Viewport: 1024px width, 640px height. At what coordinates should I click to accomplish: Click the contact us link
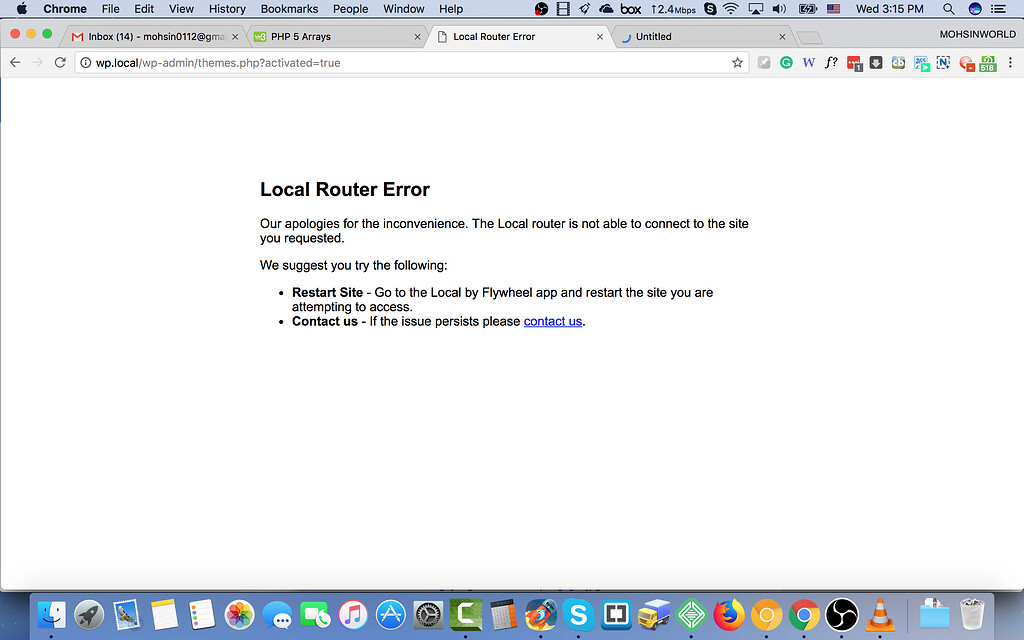[x=552, y=321]
